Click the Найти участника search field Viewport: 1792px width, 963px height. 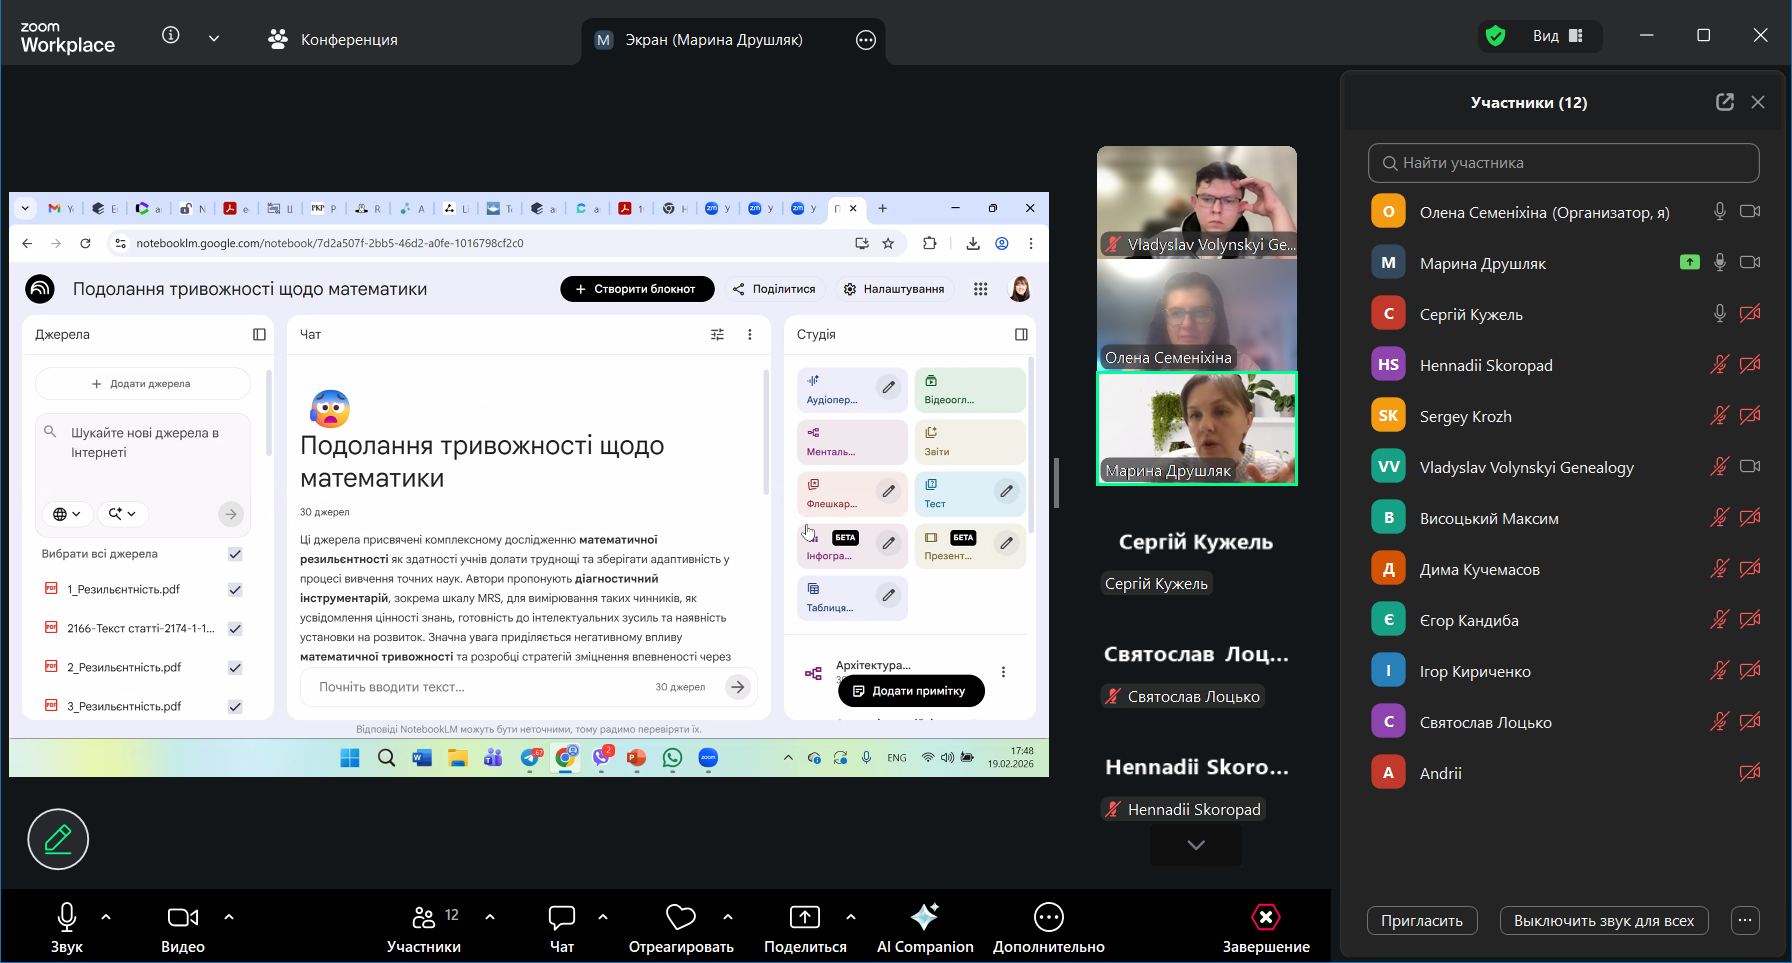(1563, 163)
